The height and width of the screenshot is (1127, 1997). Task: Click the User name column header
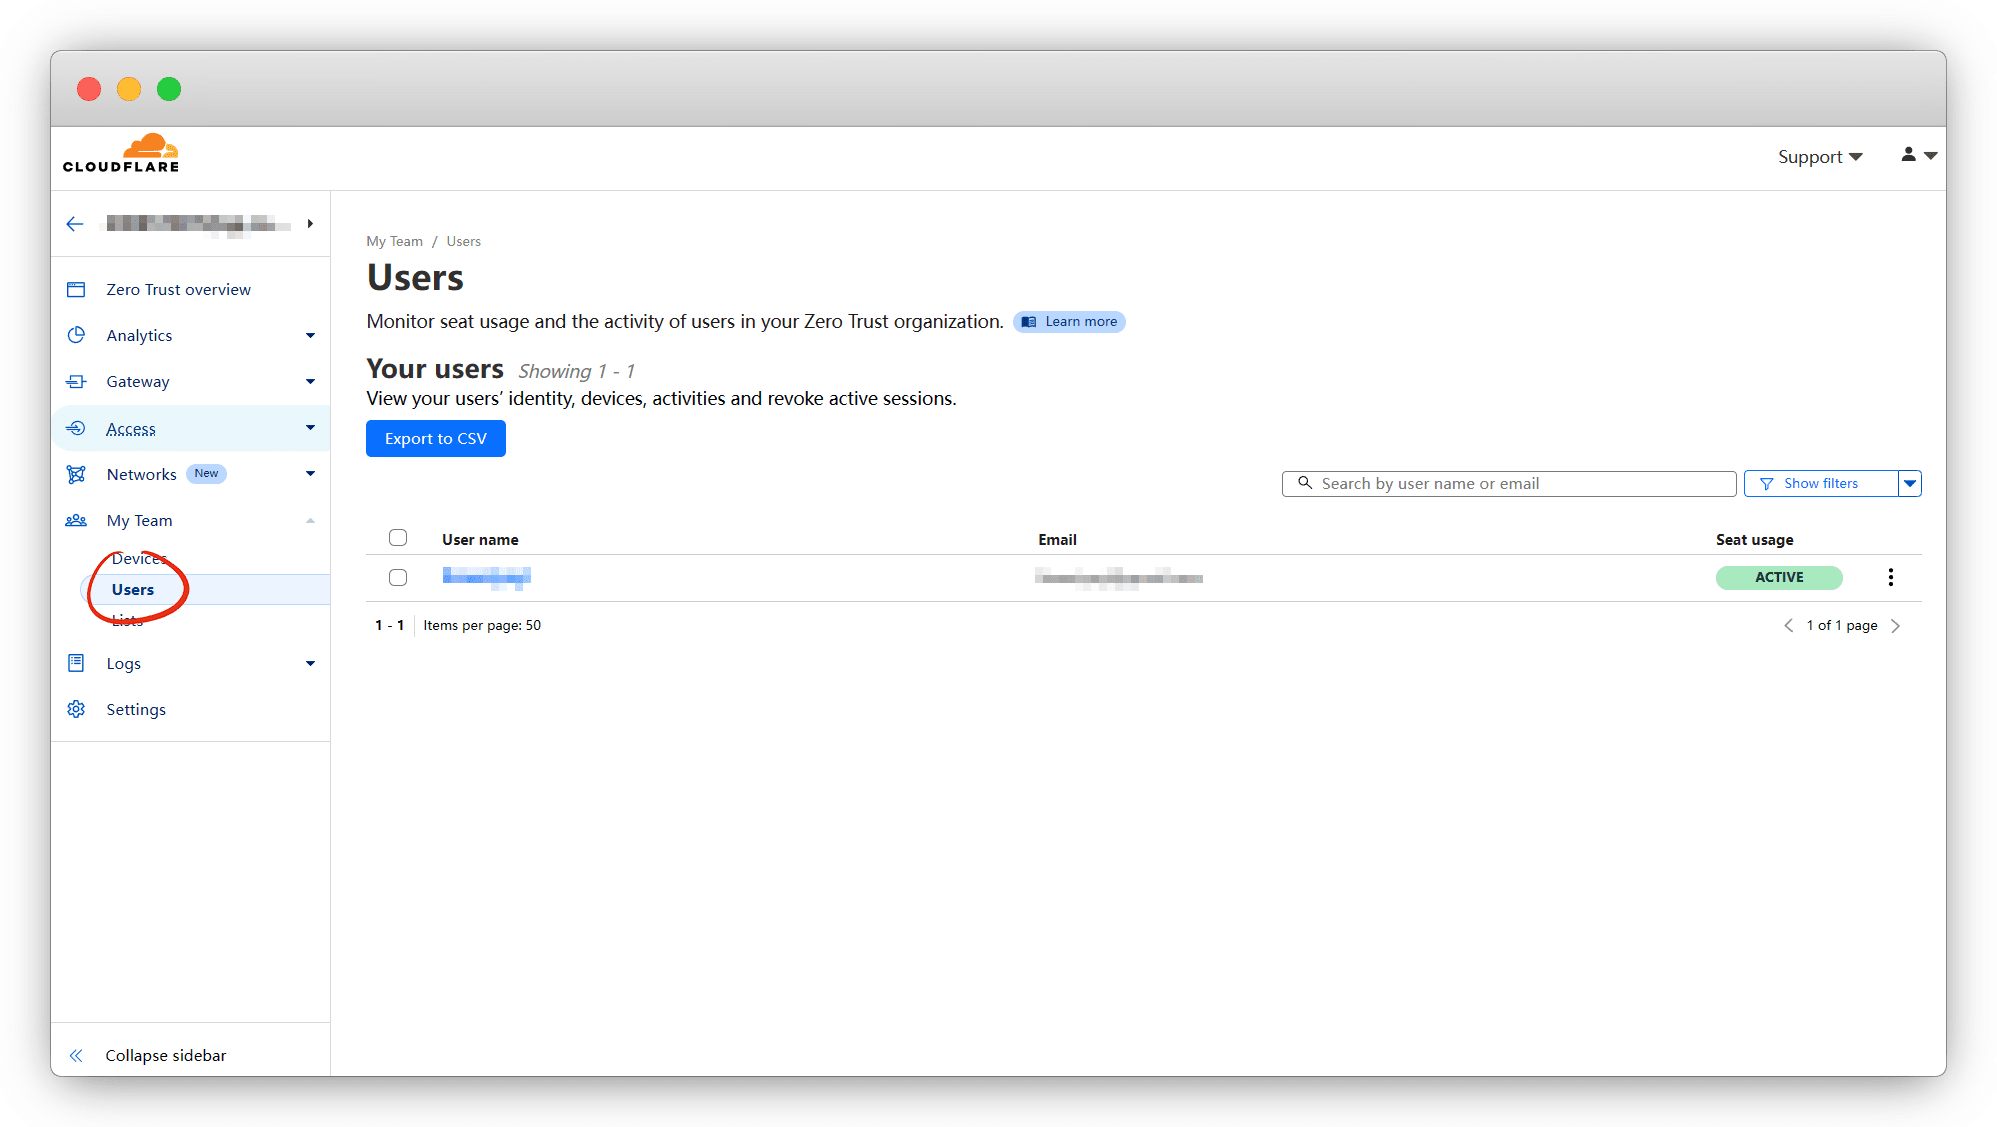click(480, 539)
